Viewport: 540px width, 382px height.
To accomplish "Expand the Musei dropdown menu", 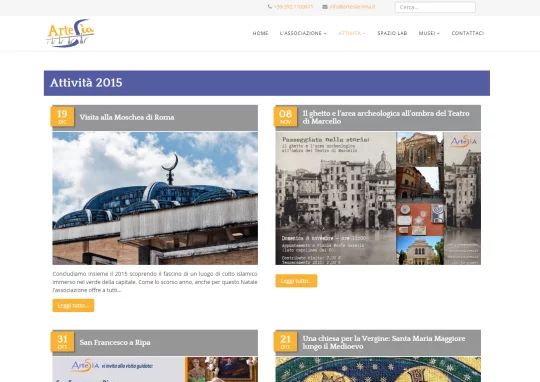I will [429, 33].
